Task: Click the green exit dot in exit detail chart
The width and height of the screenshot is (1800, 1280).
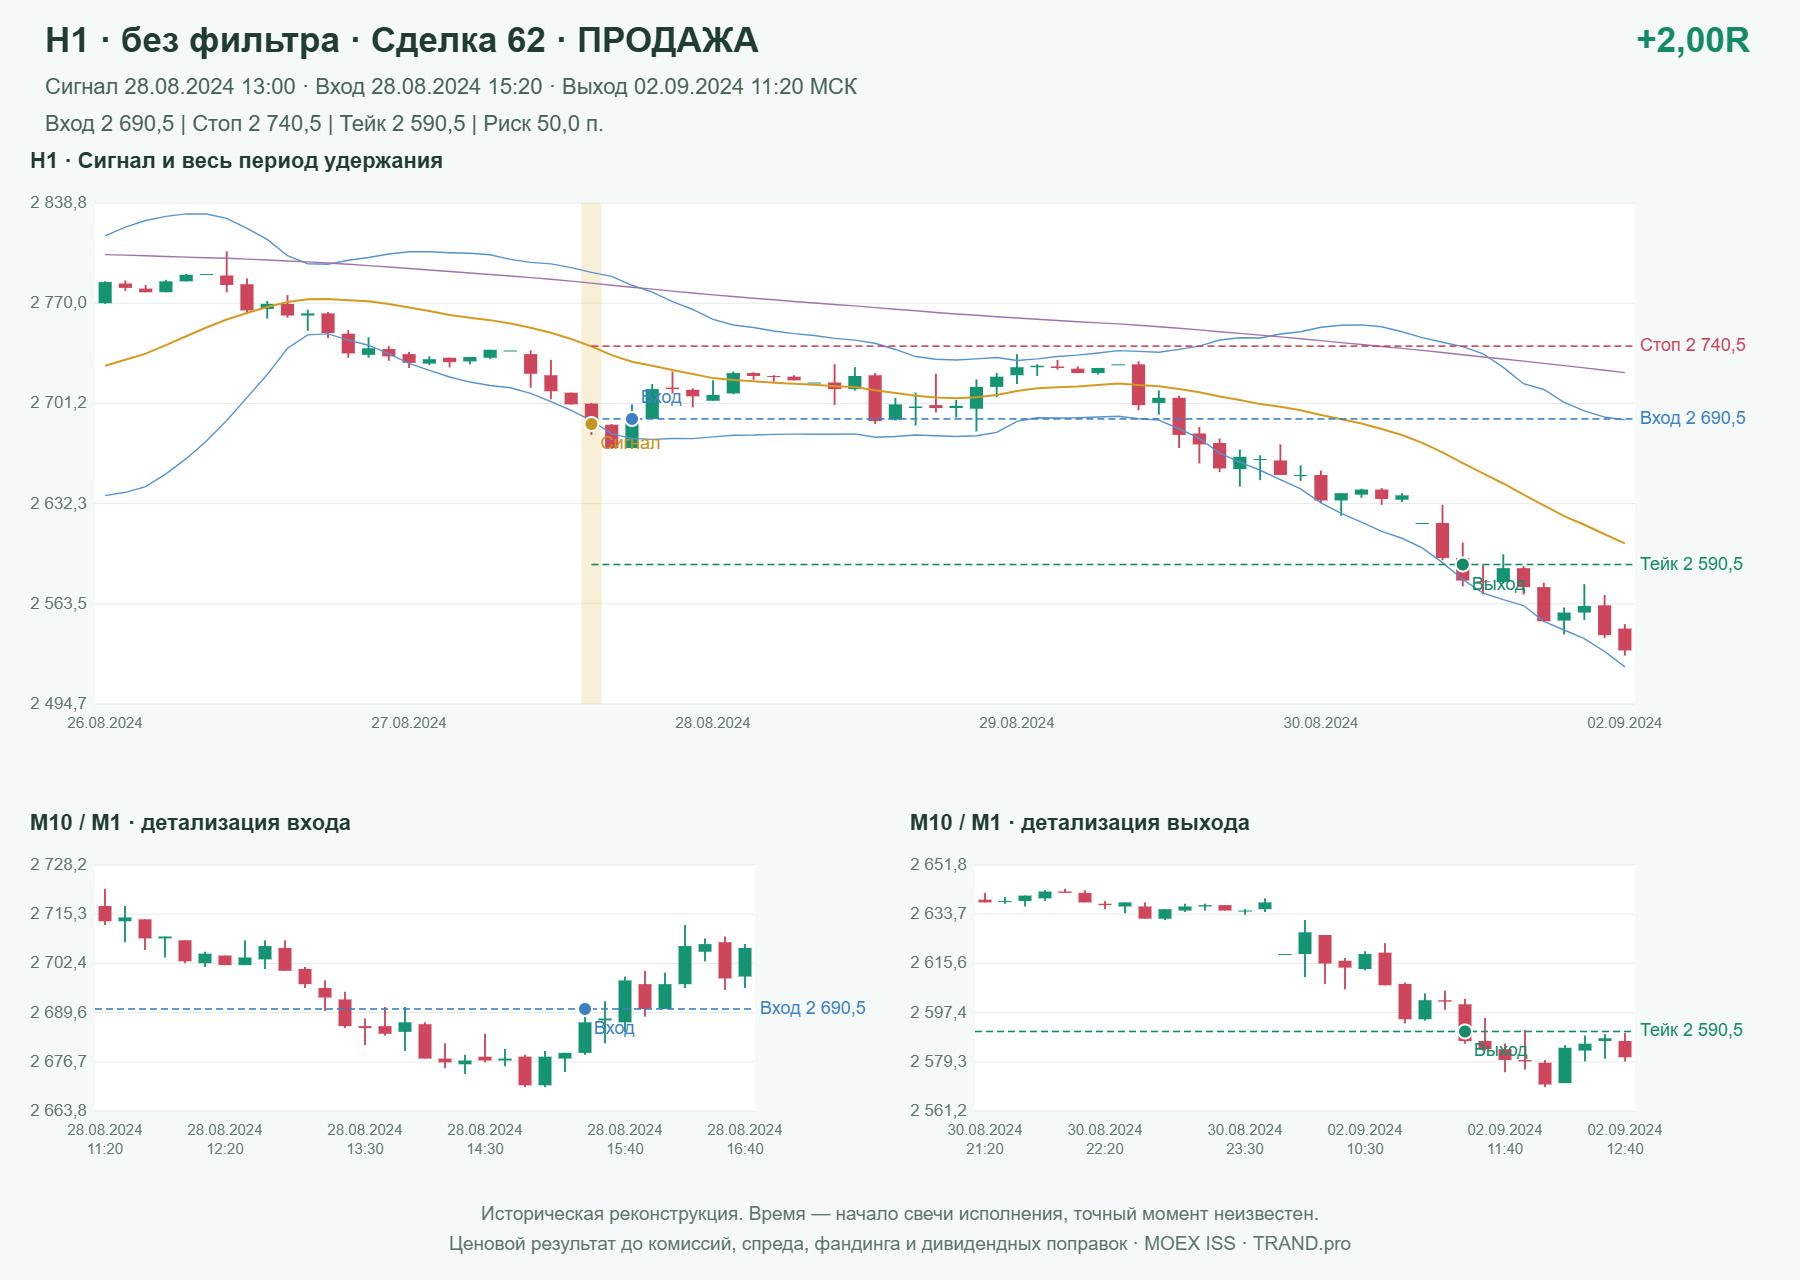Action: point(1465,1031)
